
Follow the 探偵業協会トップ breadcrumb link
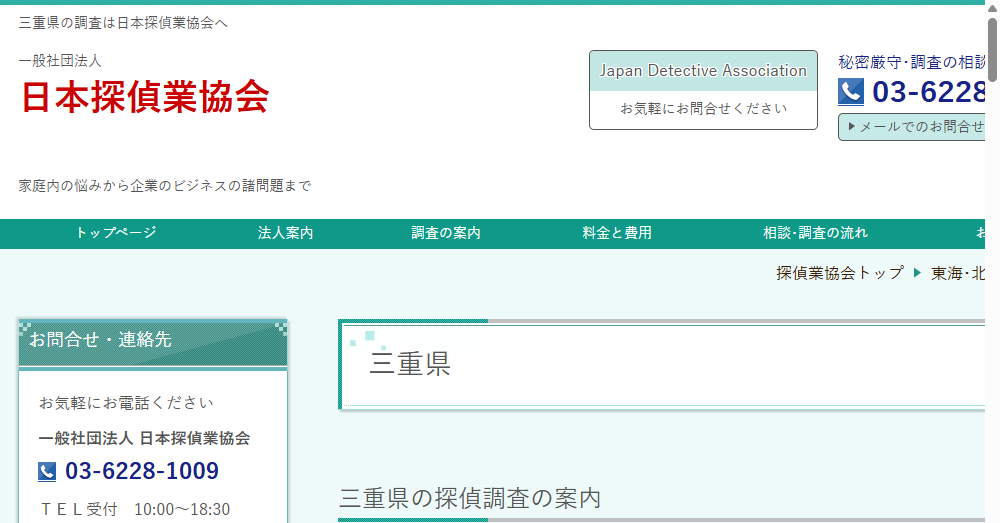pyautogui.click(x=839, y=273)
